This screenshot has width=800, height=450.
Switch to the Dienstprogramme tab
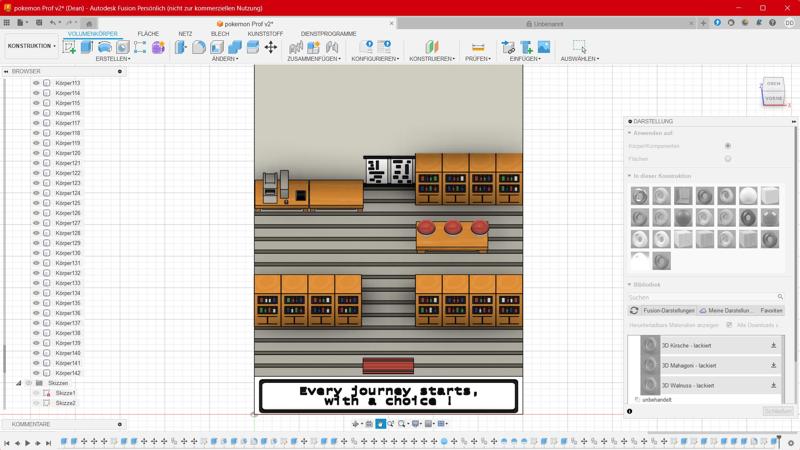click(x=329, y=34)
